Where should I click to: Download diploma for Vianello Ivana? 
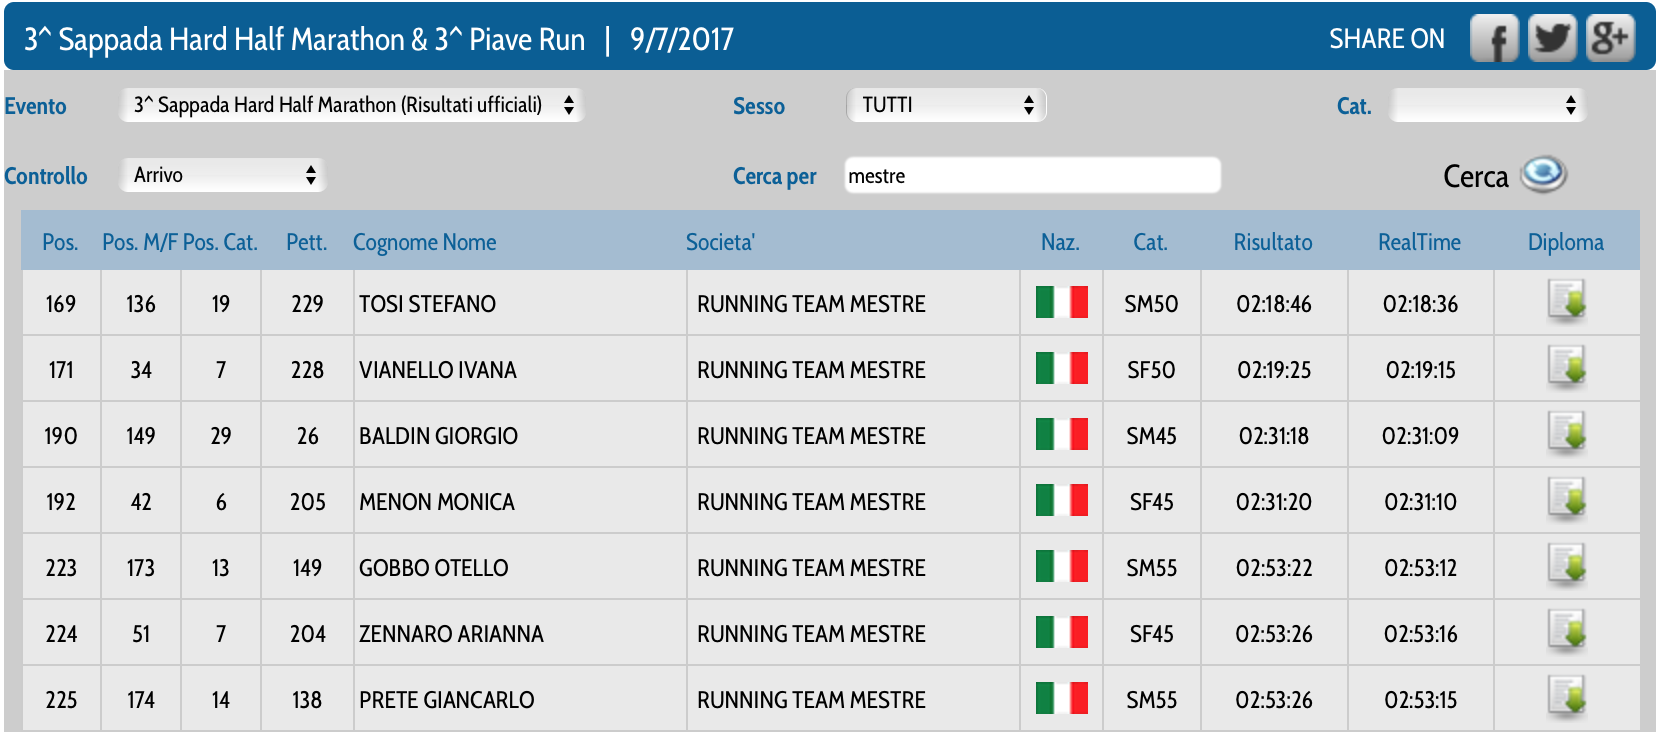pyautogui.click(x=1566, y=368)
